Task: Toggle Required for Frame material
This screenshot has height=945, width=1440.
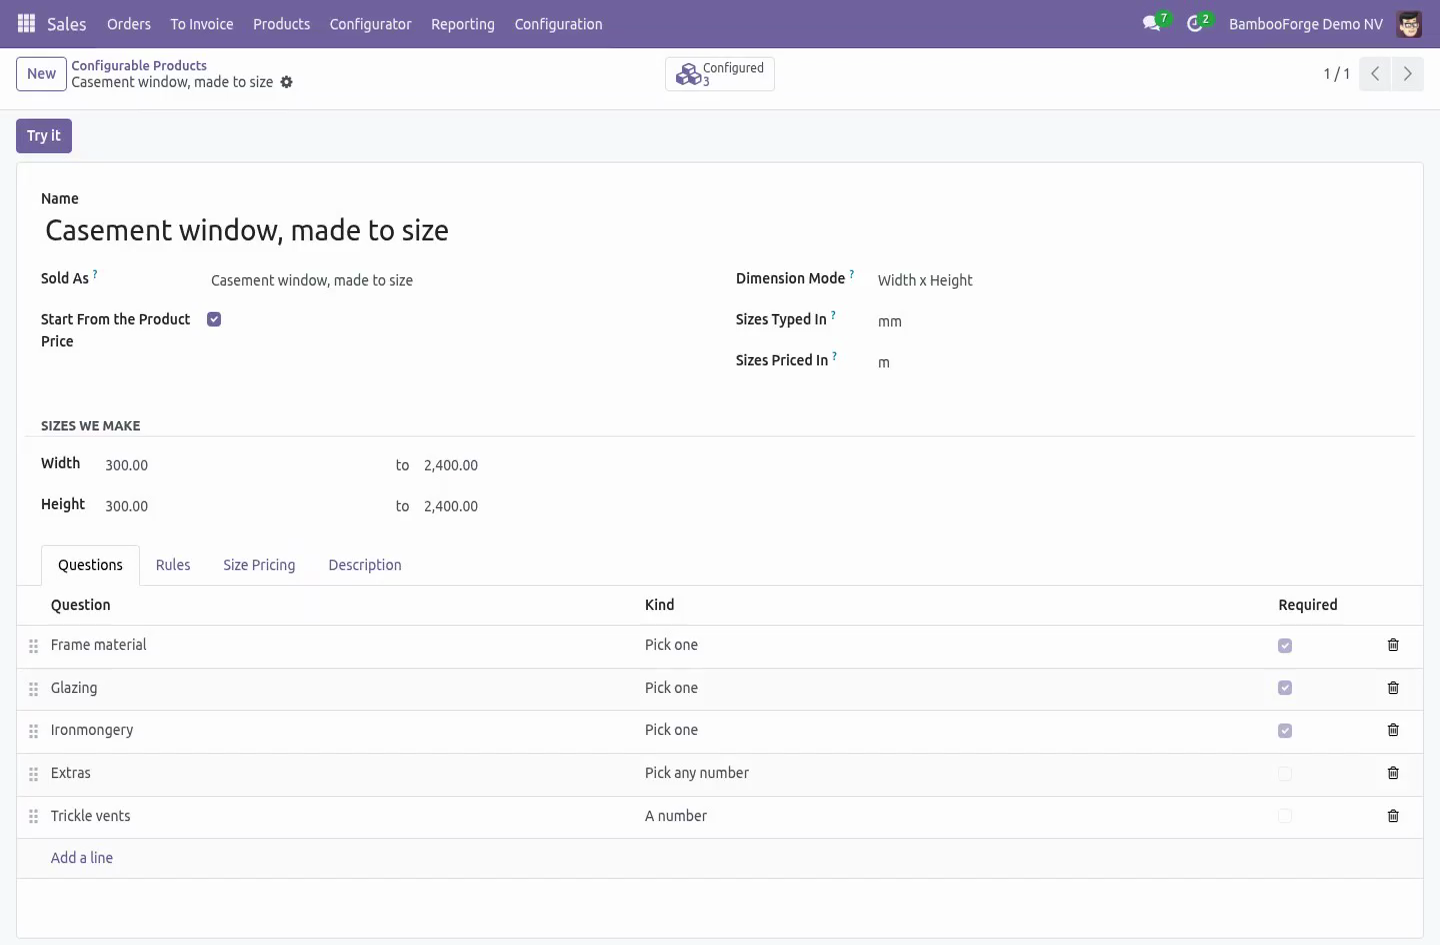Action: click(1285, 646)
